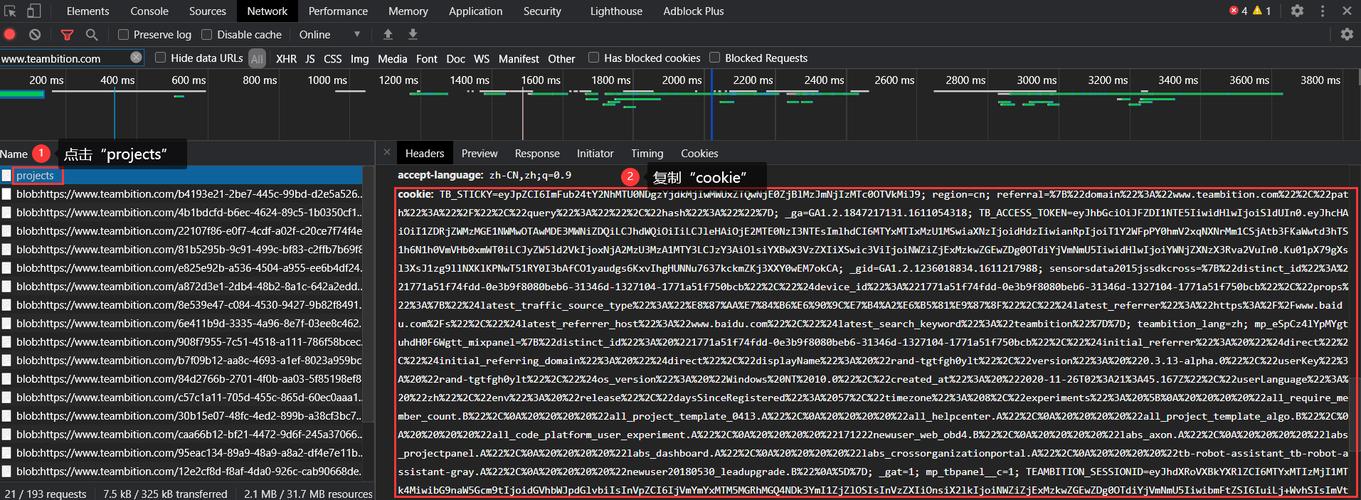Open DevTools settings gear in tab bar
The height and width of the screenshot is (500, 1361).
[1297, 11]
